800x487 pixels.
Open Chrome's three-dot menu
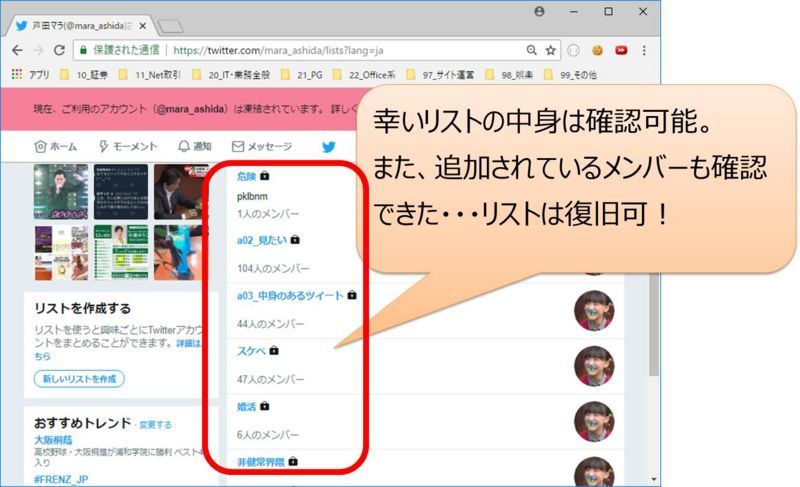(644, 50)
